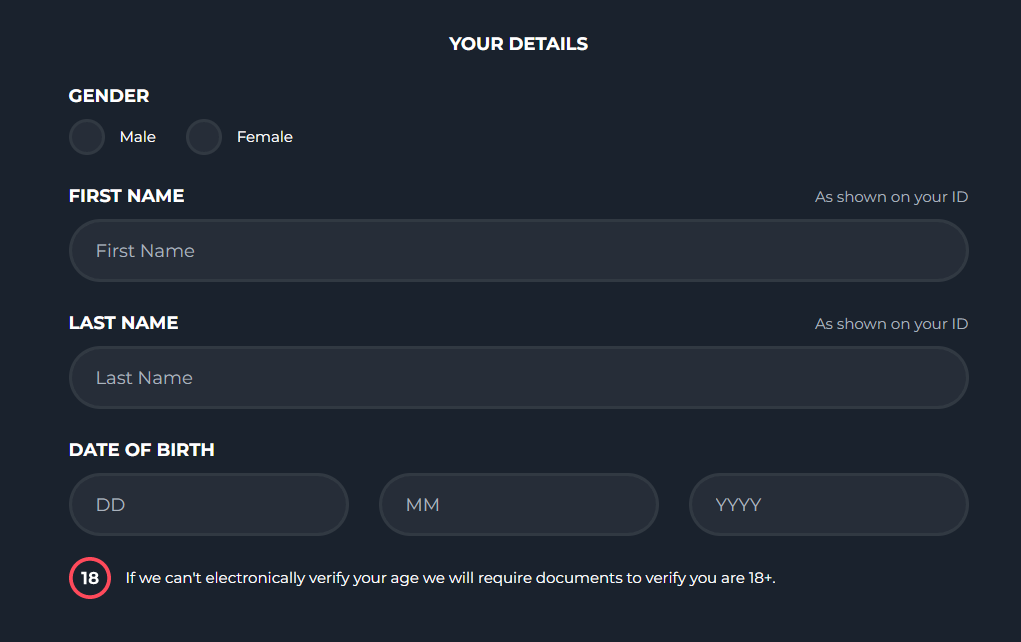
Task: Click the DATE OF BIRTH label
Action: pyautogui.click(x=141, y=450)
